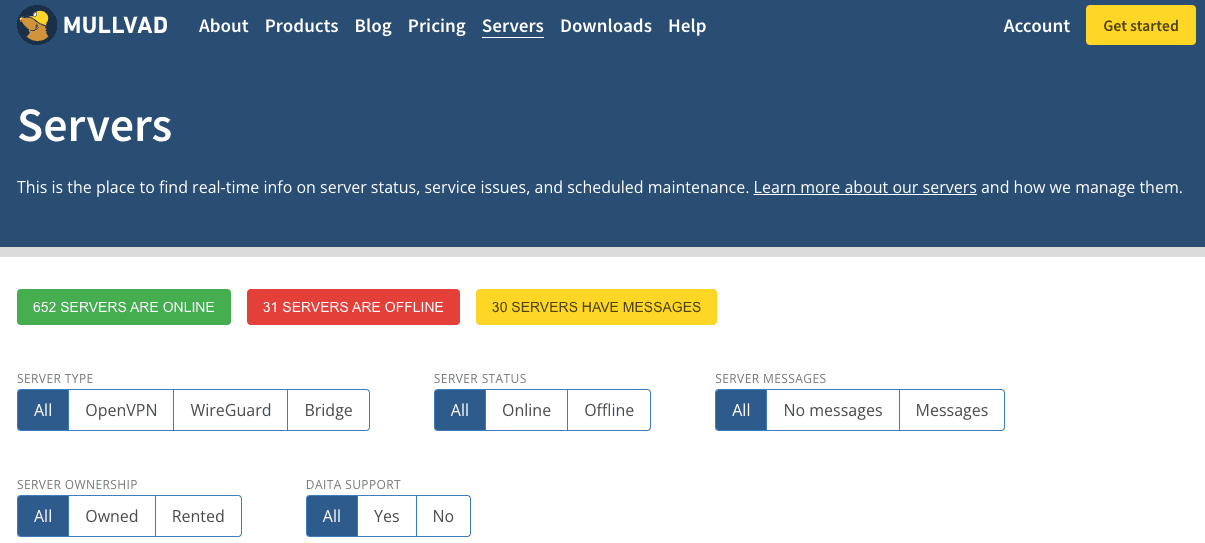Viewport: 1205px width, 543px height.
Task: Filter to servers with No messages
Action: click(x=833, y=410)
